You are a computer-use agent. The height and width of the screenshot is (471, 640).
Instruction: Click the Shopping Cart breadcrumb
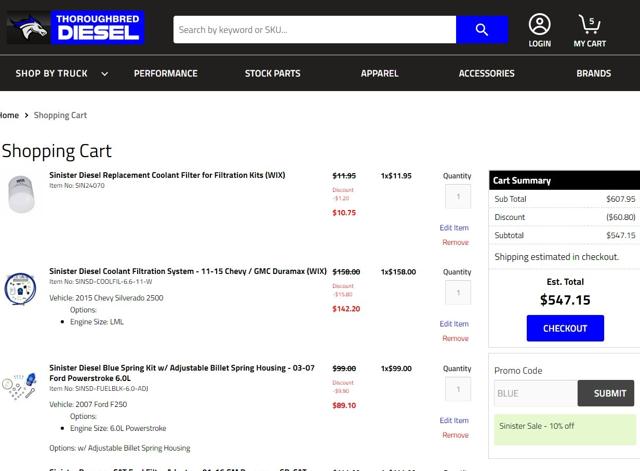(x=60, y=115)
